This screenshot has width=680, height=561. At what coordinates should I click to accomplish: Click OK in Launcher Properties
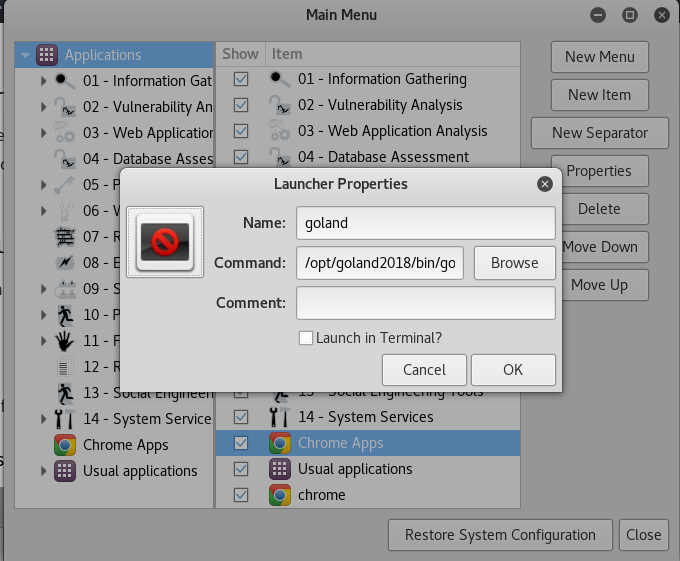[513, 370]
